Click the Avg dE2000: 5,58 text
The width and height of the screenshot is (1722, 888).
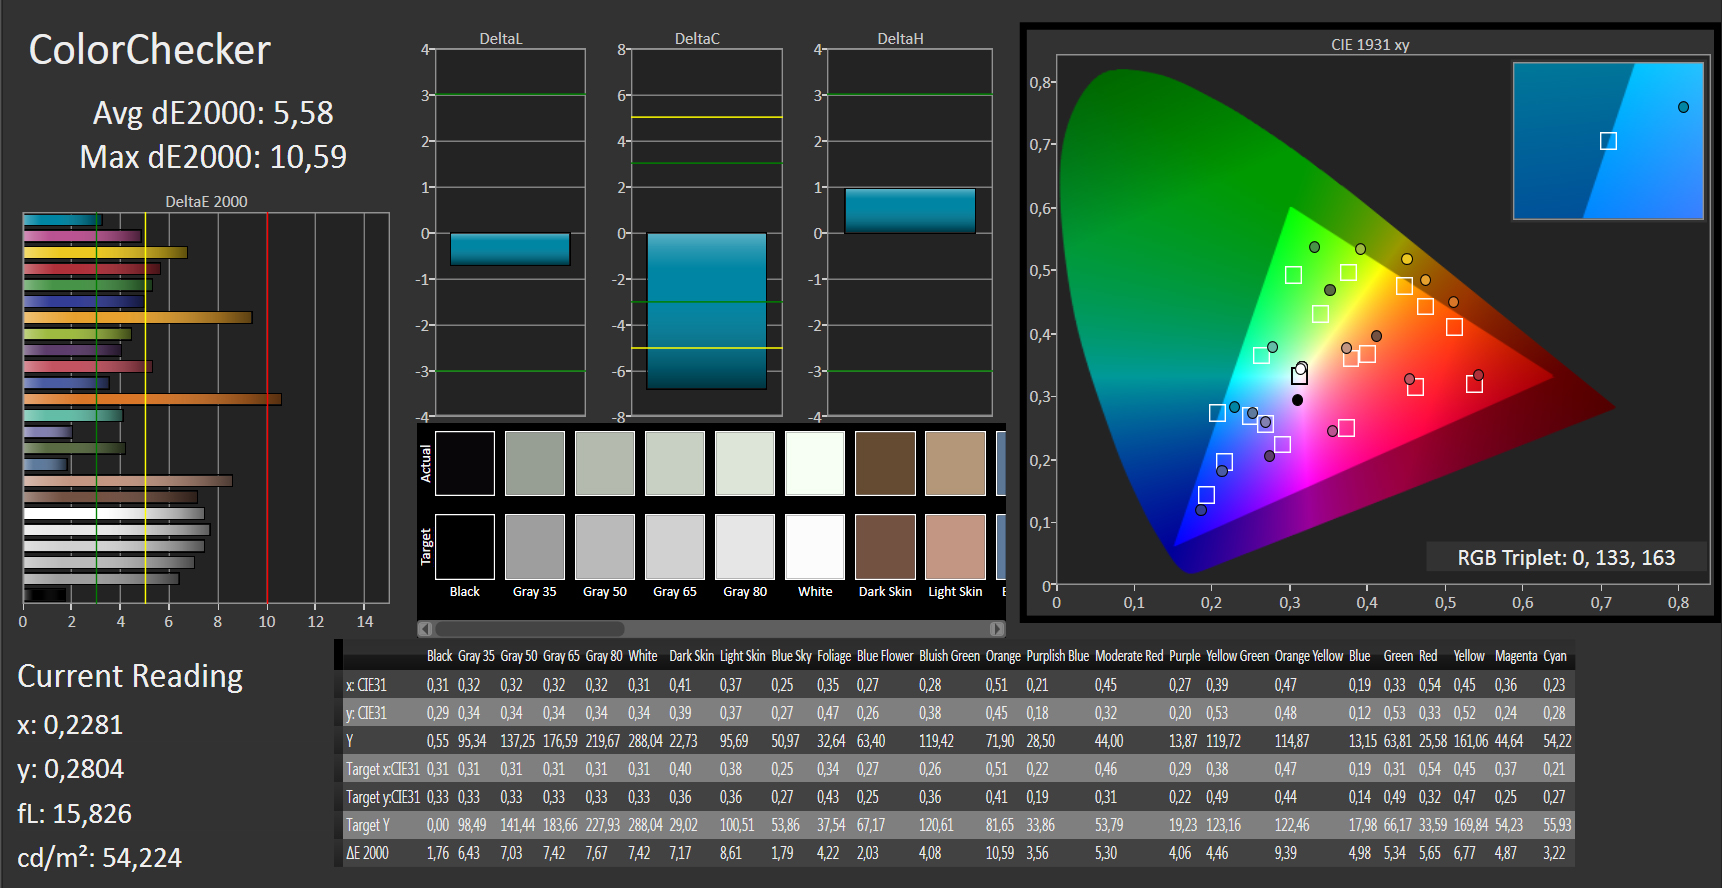coord(213,113)
